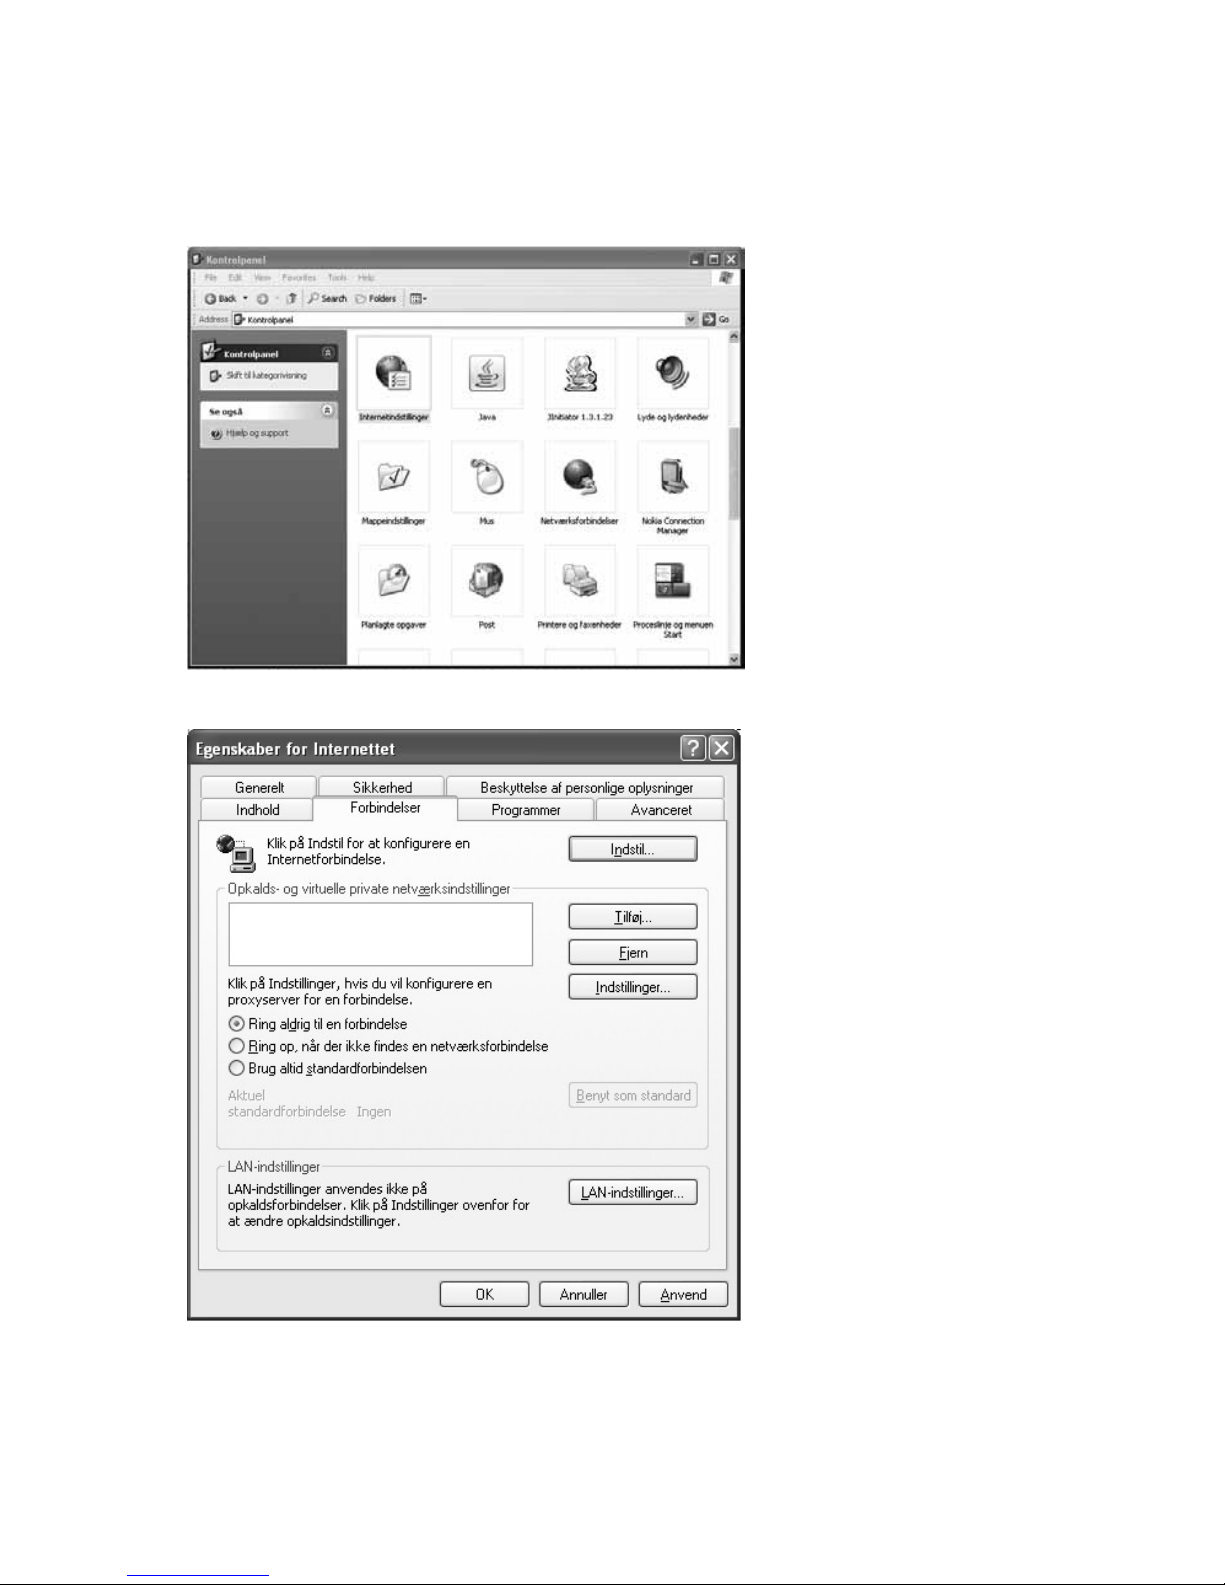Expand the Back history dropdown arrow
The image size is (1225, 1585).
coord(246,298)
